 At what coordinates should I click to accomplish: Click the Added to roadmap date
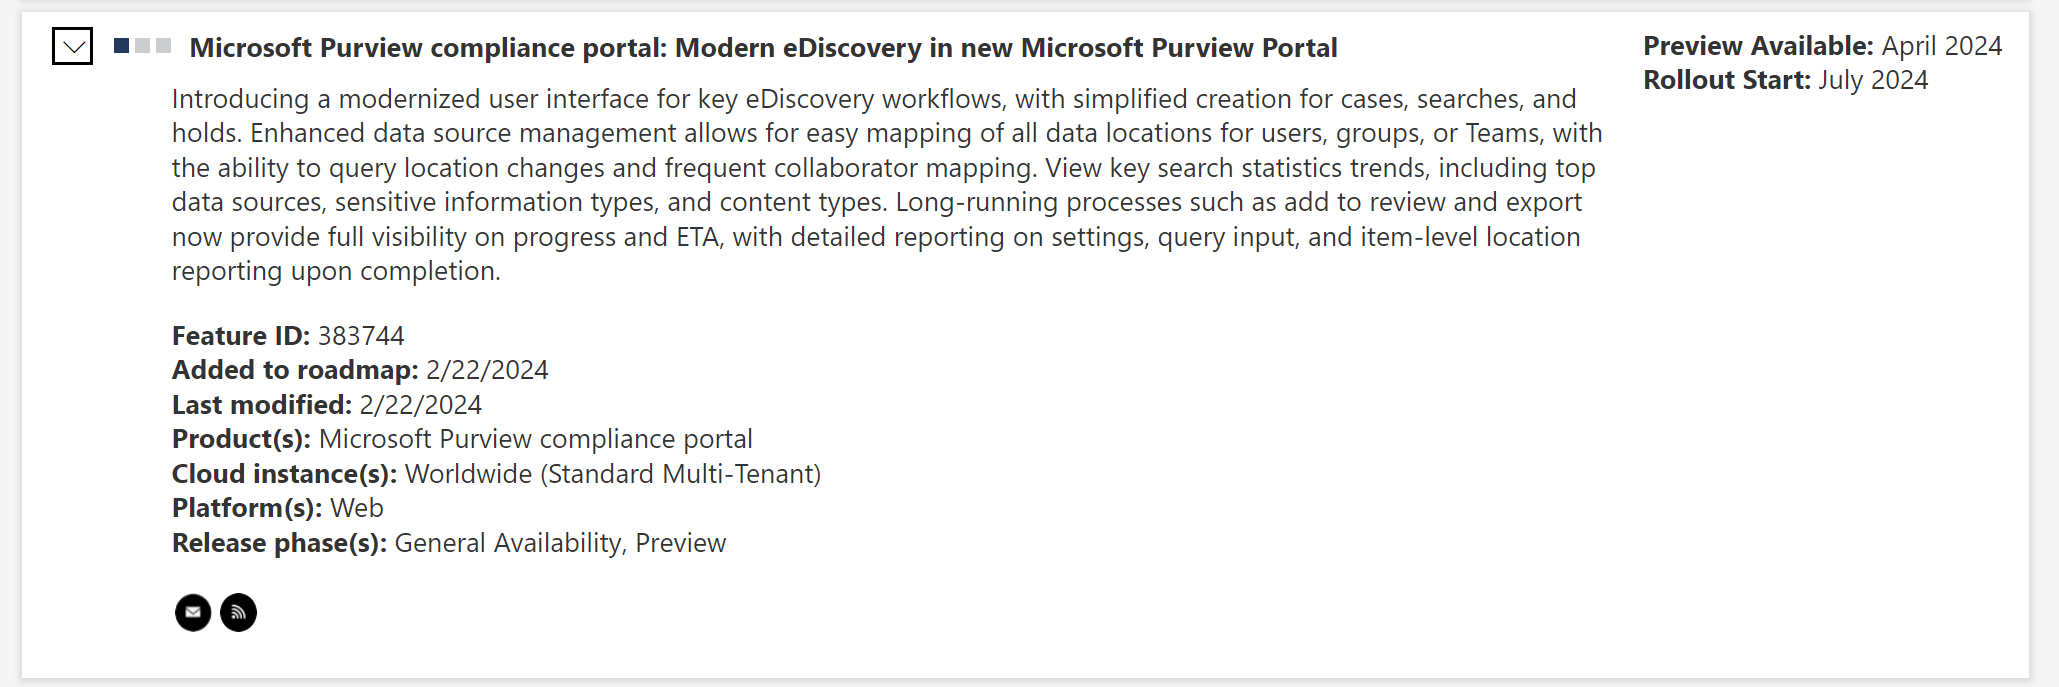coord(487,370)
